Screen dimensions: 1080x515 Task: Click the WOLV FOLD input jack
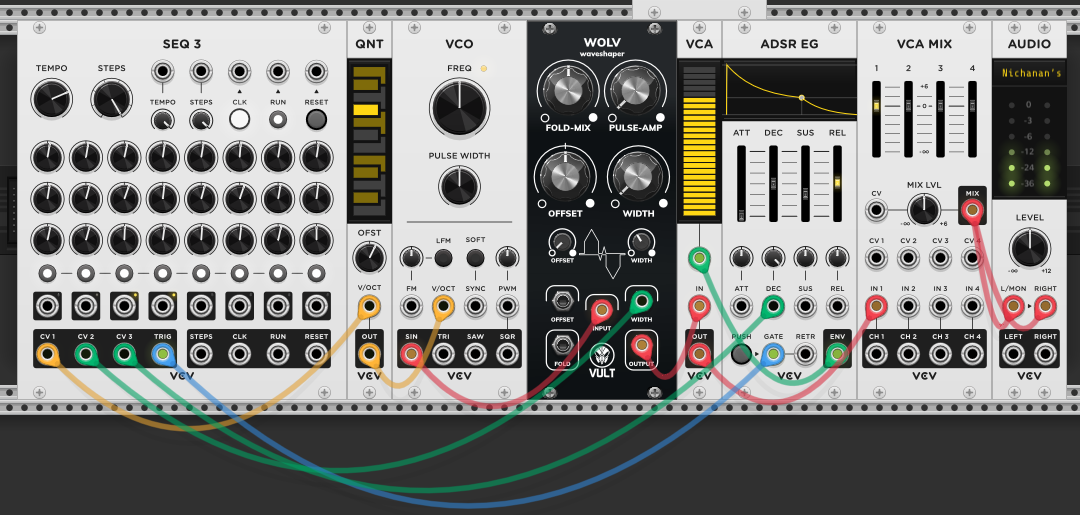[x=562, y=344]
